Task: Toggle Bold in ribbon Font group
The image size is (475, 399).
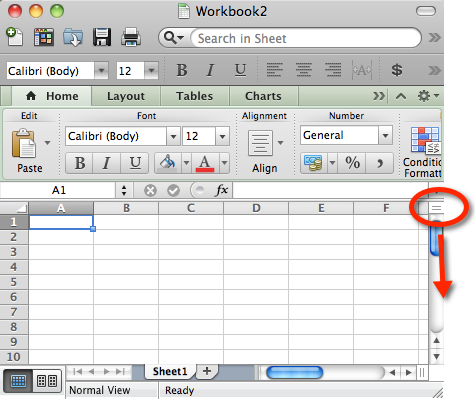Action: (80, 163)
